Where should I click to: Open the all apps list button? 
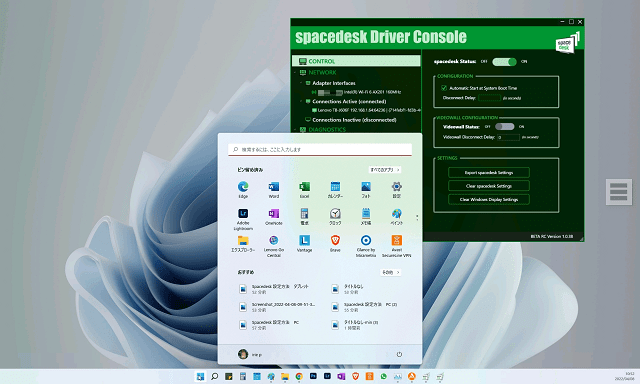click(385, 169)
